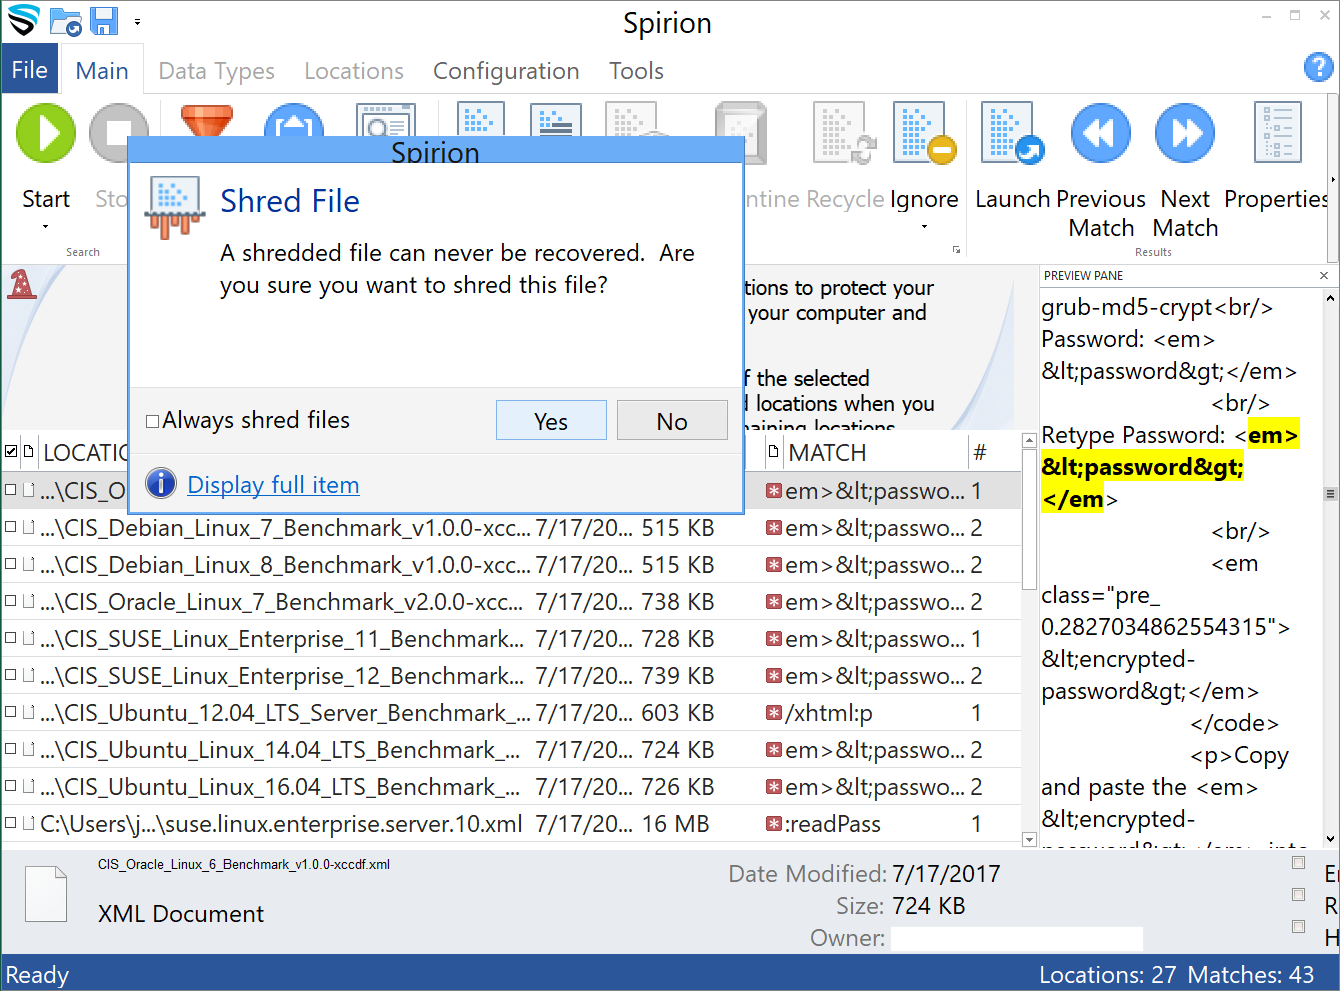Click the preview pane scroll-up arrow
The width and height of the screenshot is (1340, 991).
[1330, 298]
